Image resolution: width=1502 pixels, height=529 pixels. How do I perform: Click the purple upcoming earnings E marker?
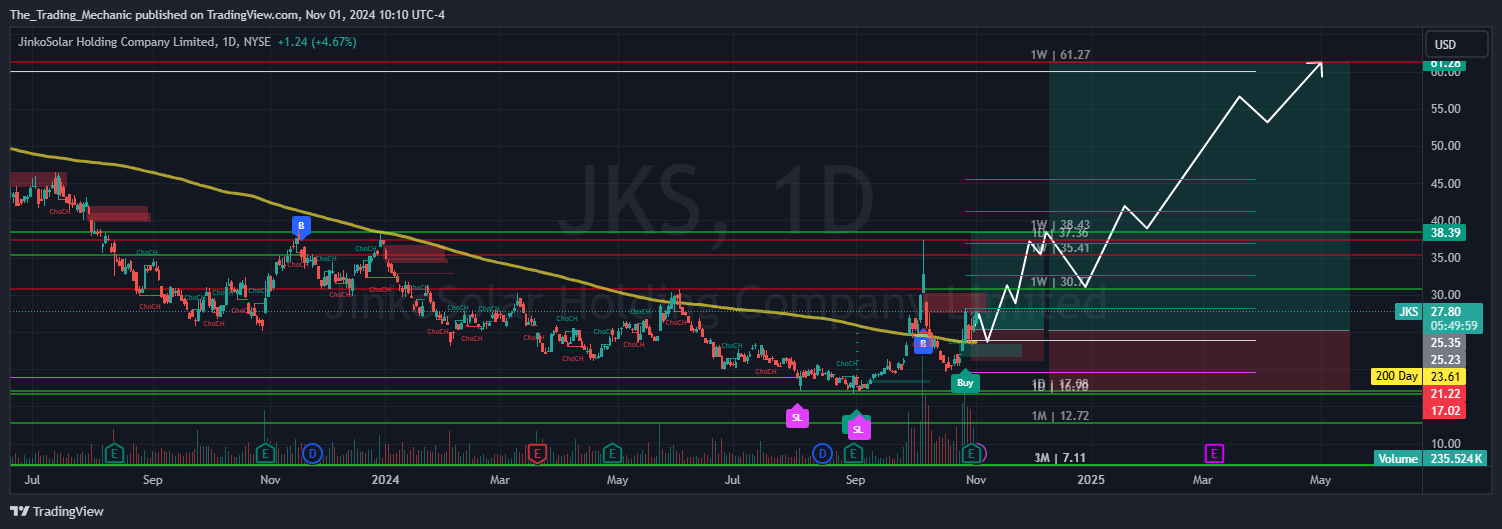click(x=1214, y=454)
